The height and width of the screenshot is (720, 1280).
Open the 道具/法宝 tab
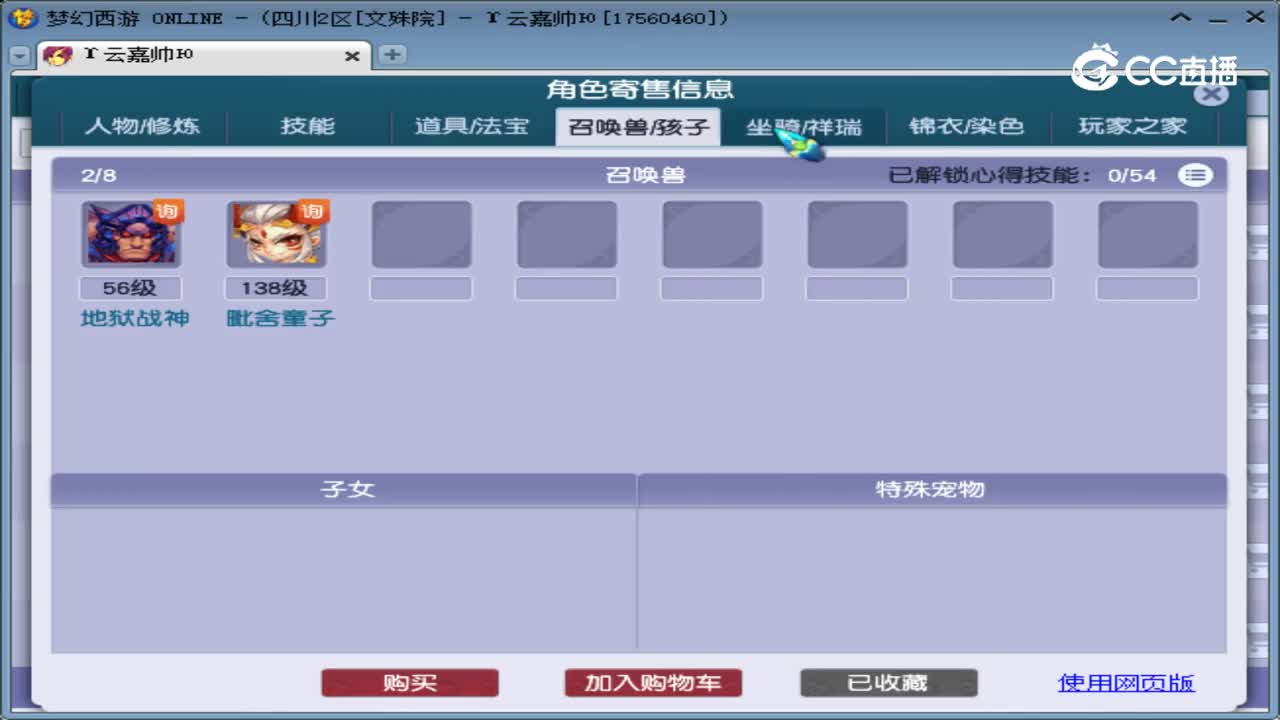click(x=471, y=126)
